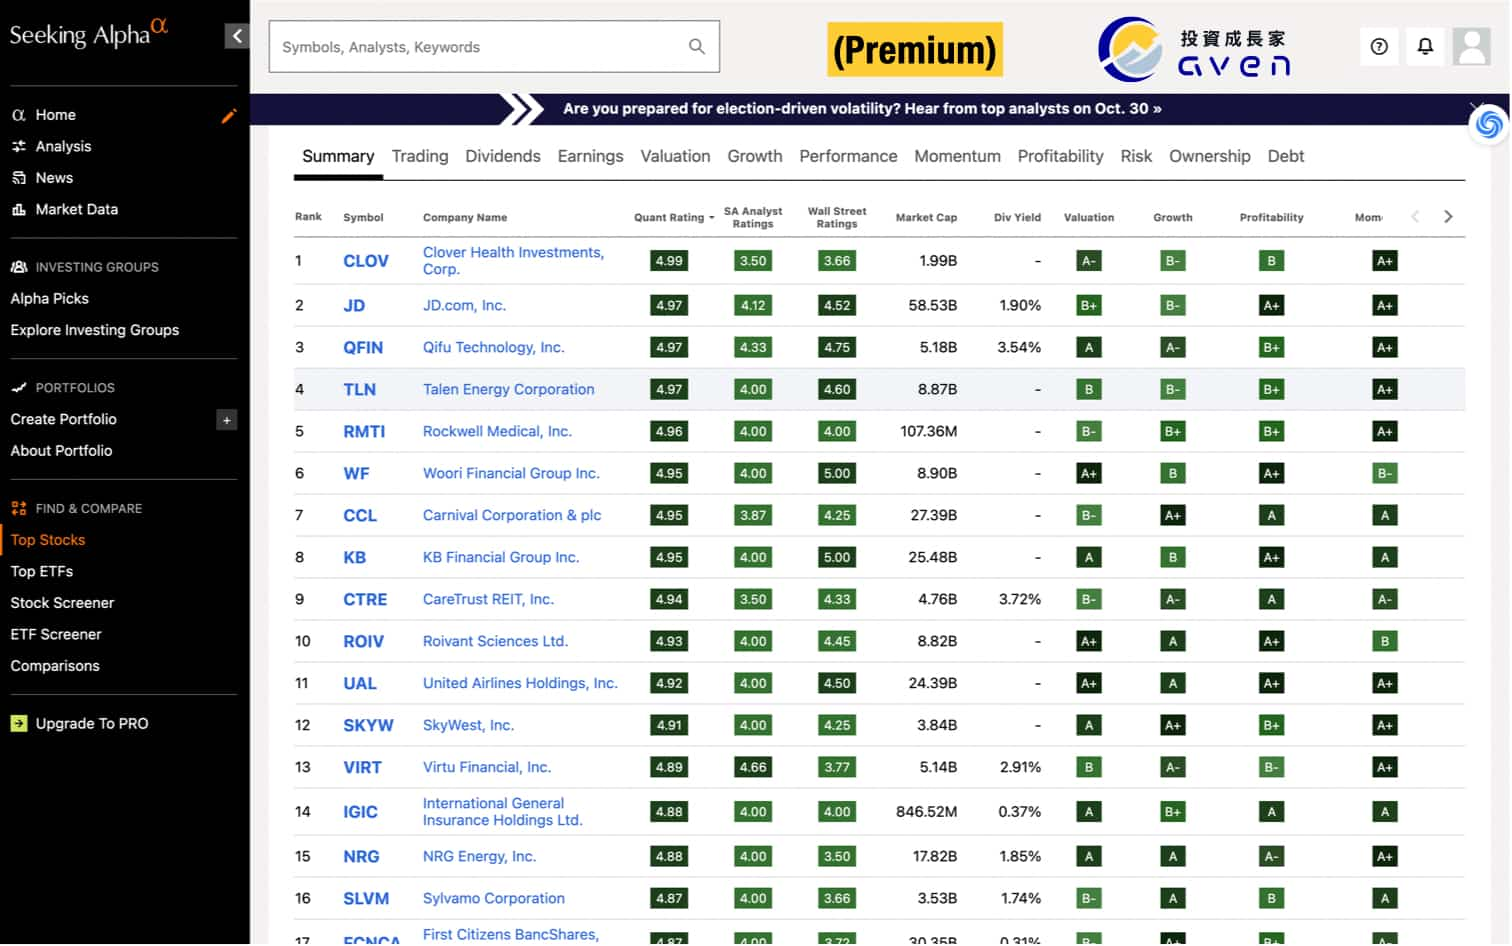Open KB Financial Group Inc. link
Viewport: 1512px width, 946px height.
(501, 558)
